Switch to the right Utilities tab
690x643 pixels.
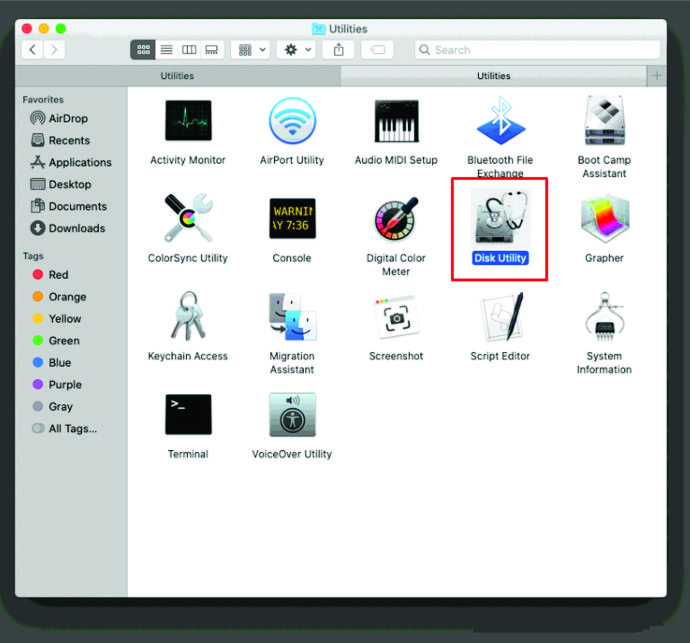point(494,76)
